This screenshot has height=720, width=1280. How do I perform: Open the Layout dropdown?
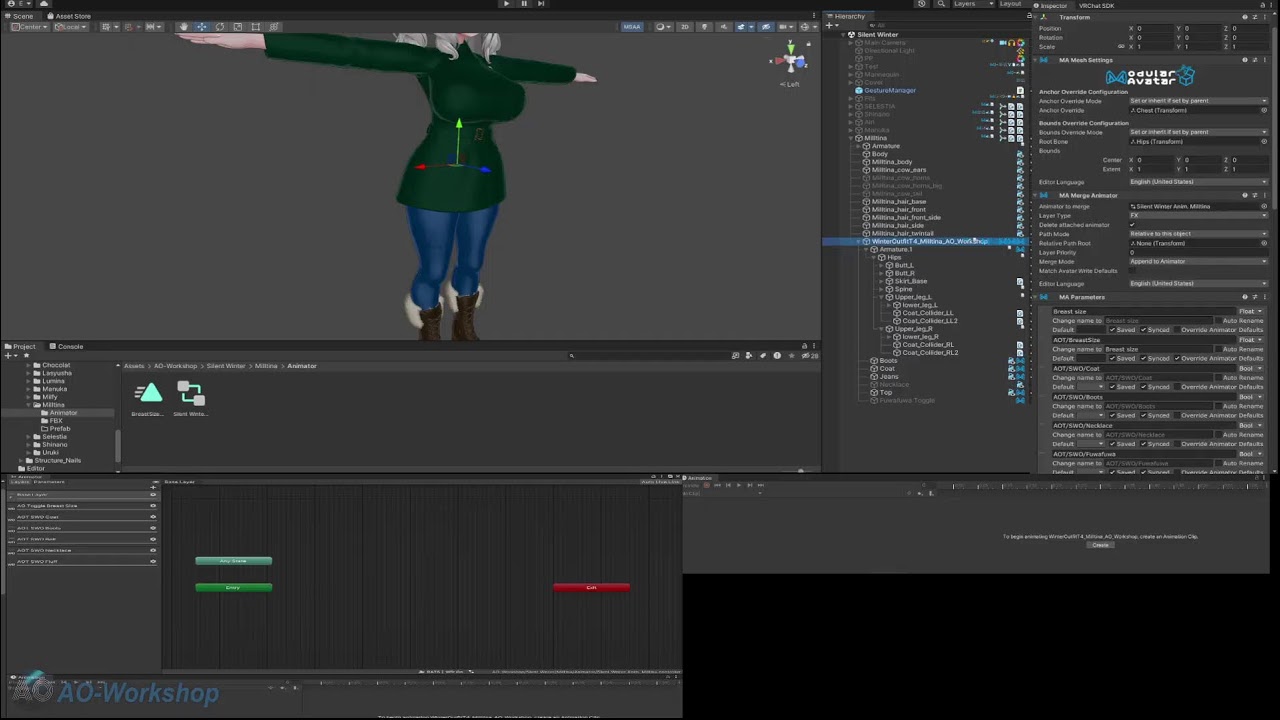pyautogui.click(x=1013, y=4)
